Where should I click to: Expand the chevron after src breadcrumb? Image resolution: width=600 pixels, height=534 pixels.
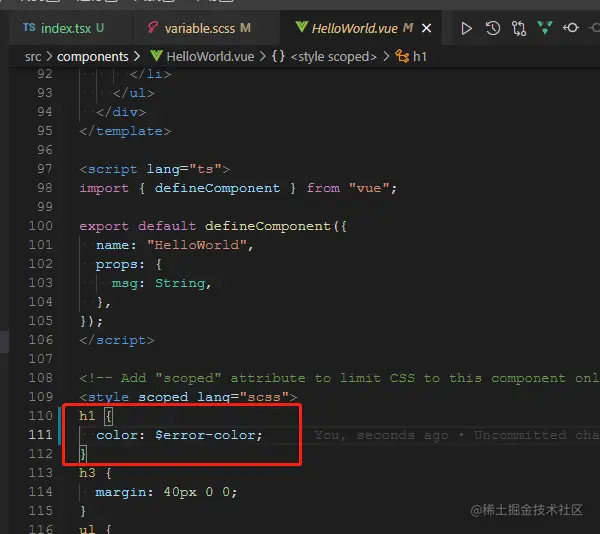coord(49,57)
